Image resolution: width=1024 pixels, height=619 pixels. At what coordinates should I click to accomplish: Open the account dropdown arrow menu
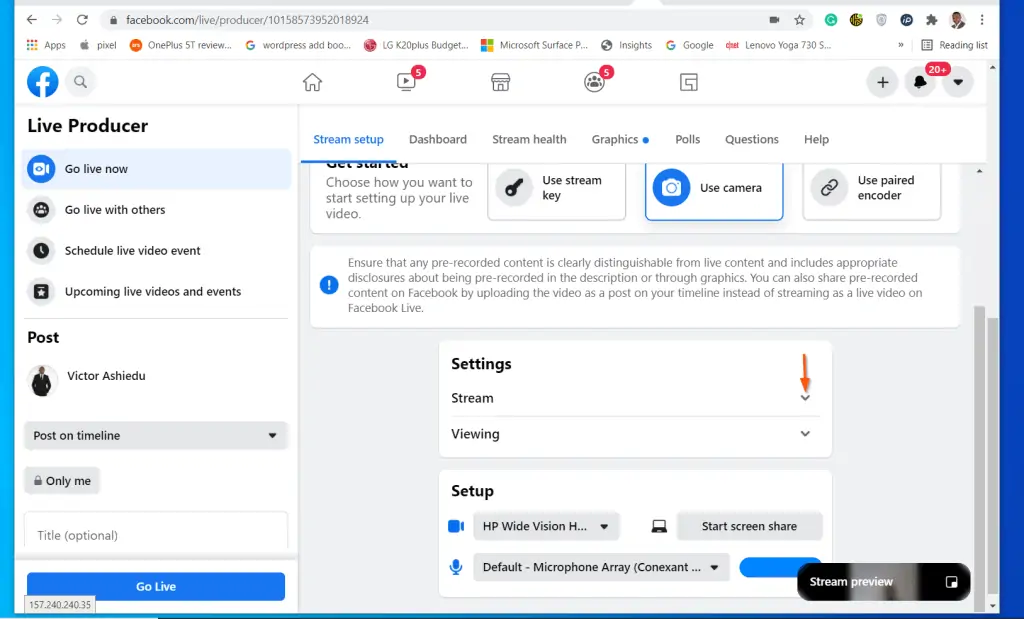pos(958,82)
